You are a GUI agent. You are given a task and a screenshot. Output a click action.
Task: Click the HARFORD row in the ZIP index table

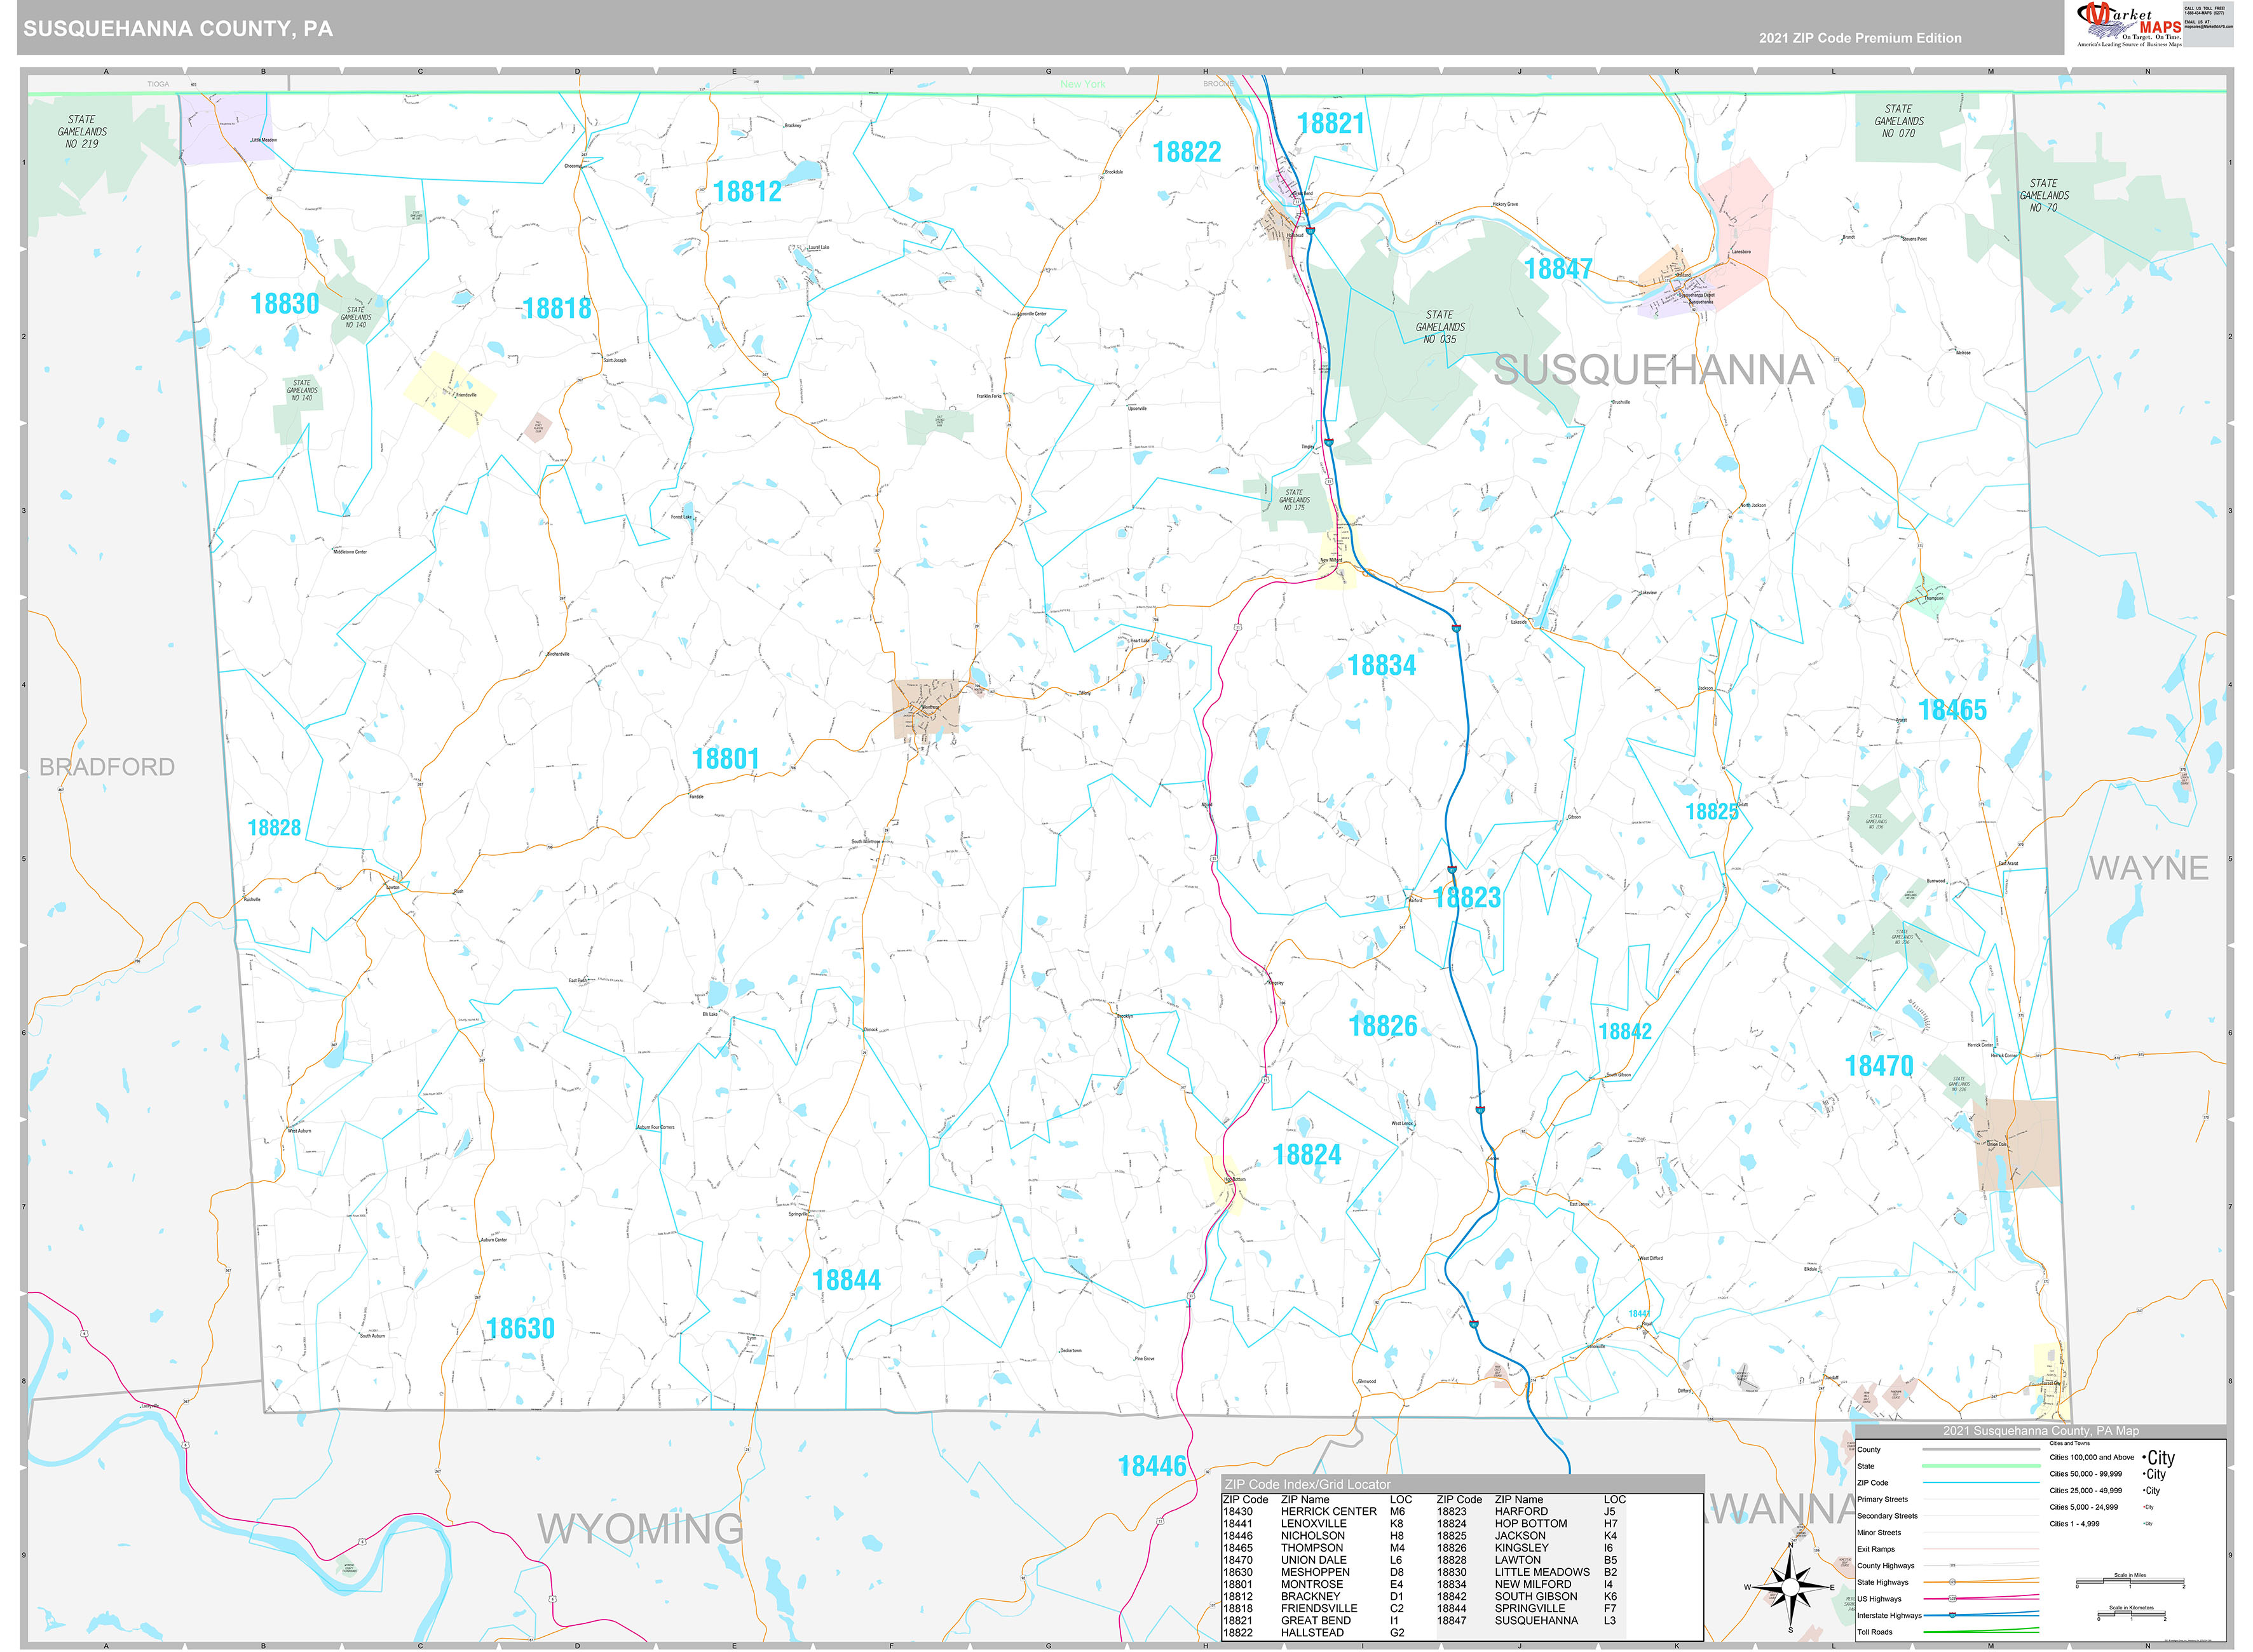(x=1521, y=1511)
